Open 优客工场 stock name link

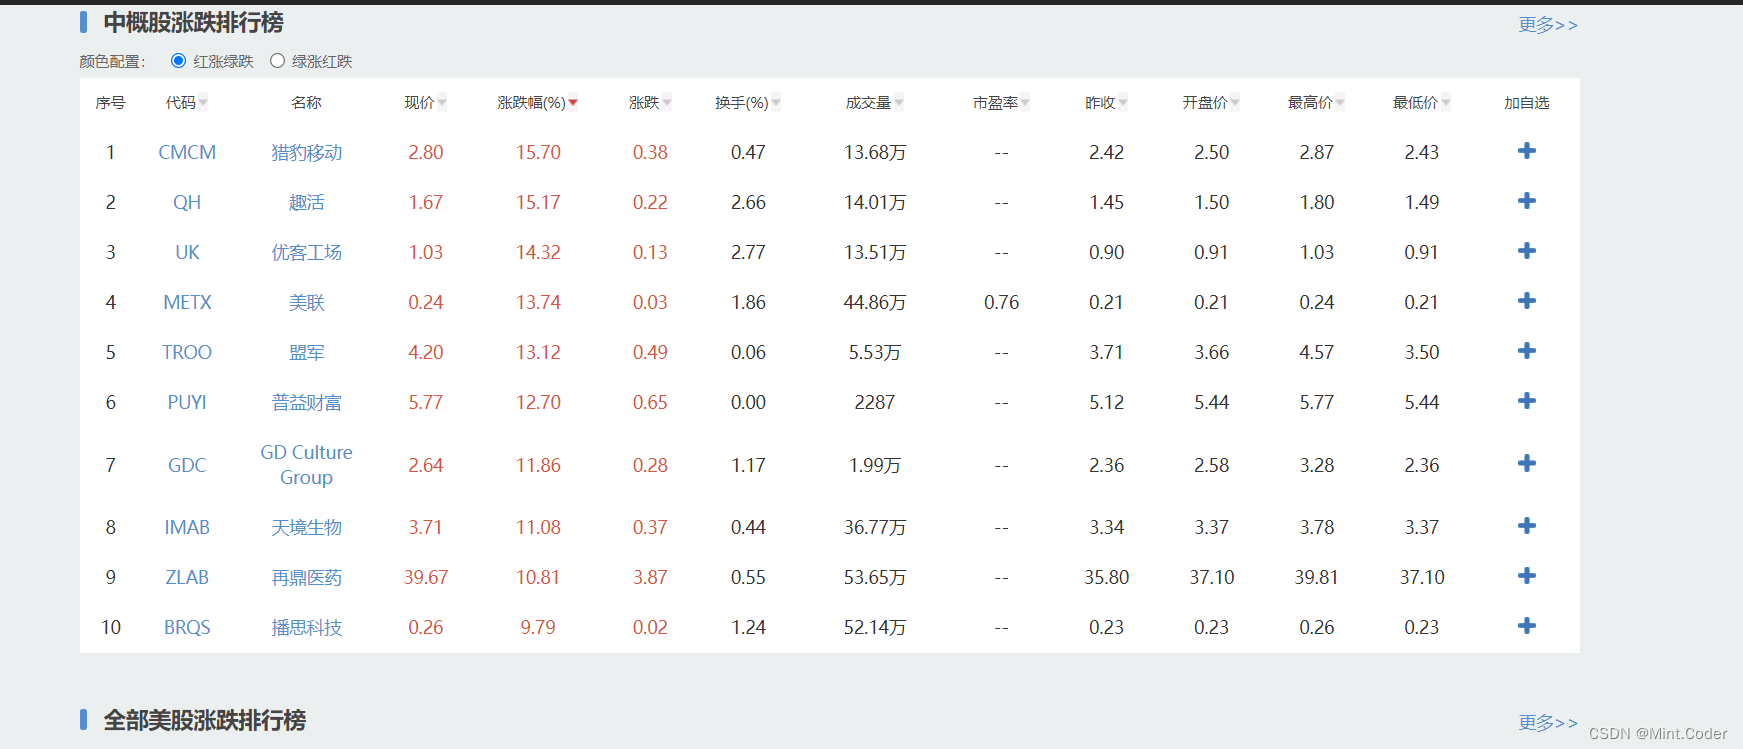click(306, 252)
